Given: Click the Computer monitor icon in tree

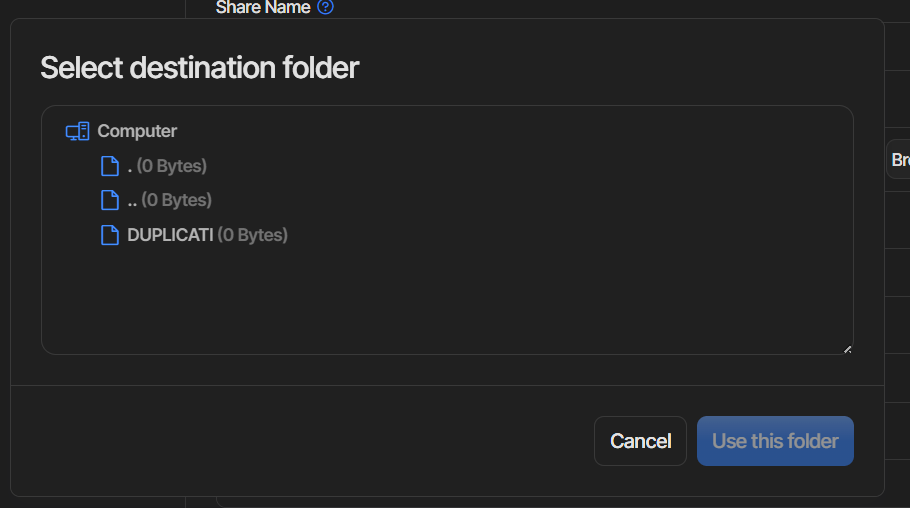Looking at the screenshot, I should [x=78, y=131].
